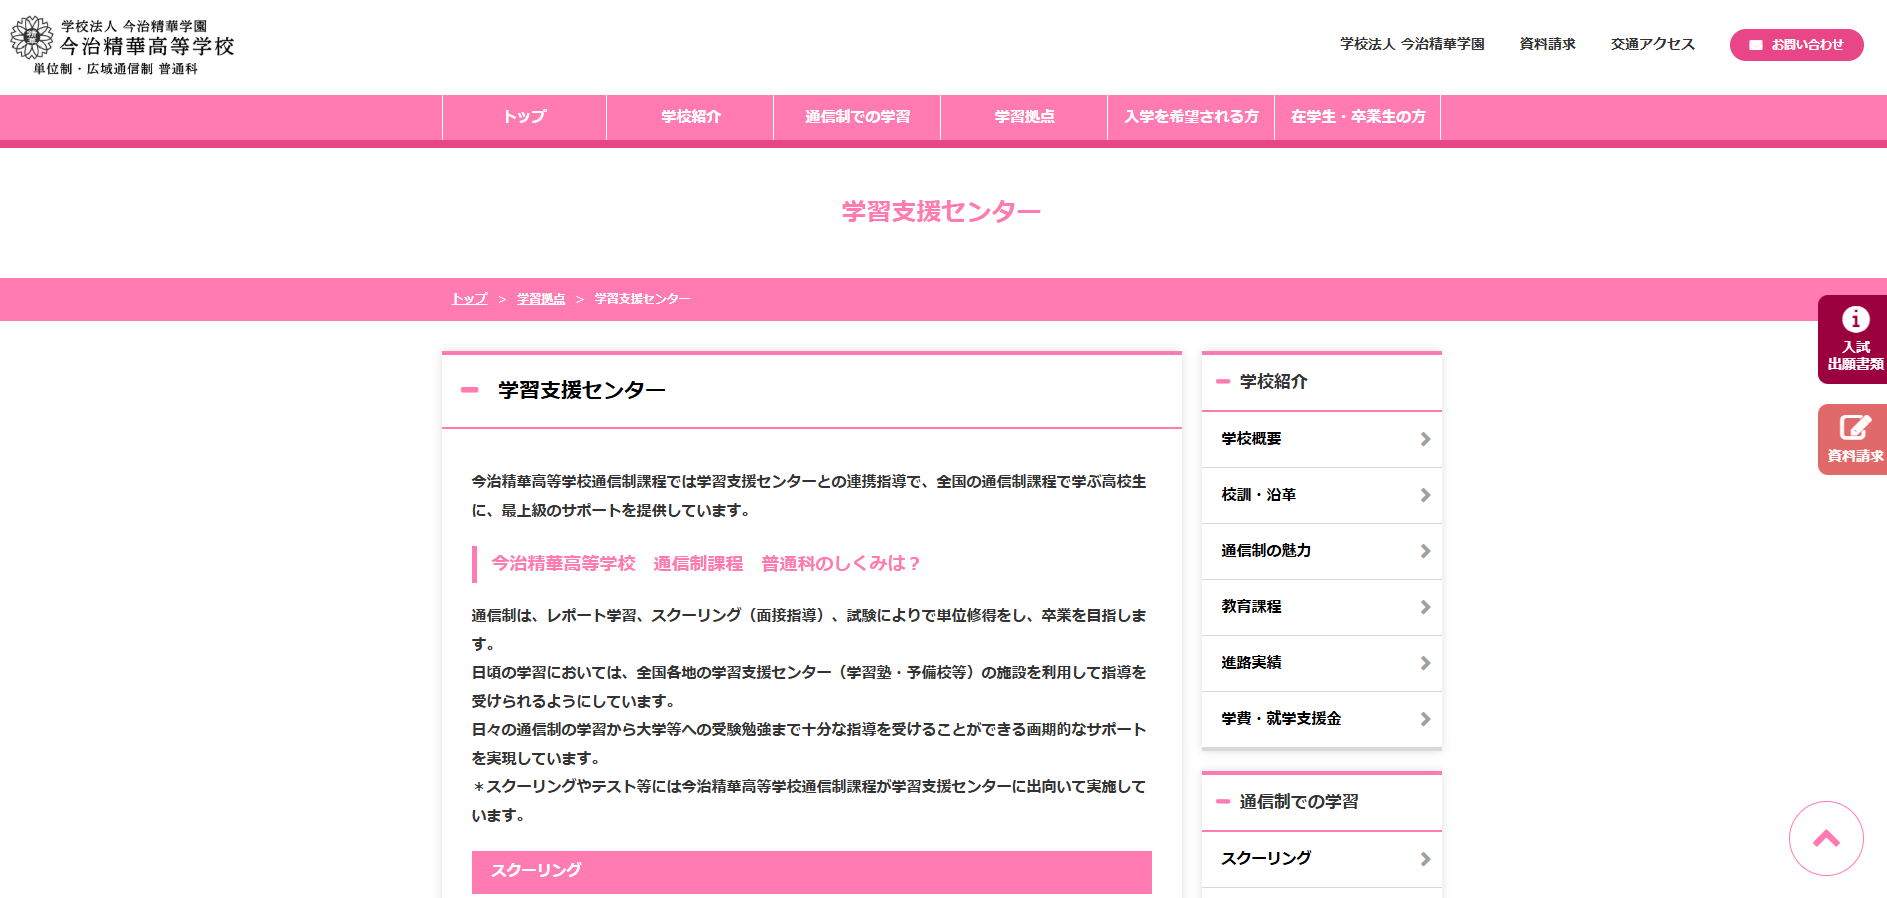Open the スクーリング sidebar item

pos(1266,858)
